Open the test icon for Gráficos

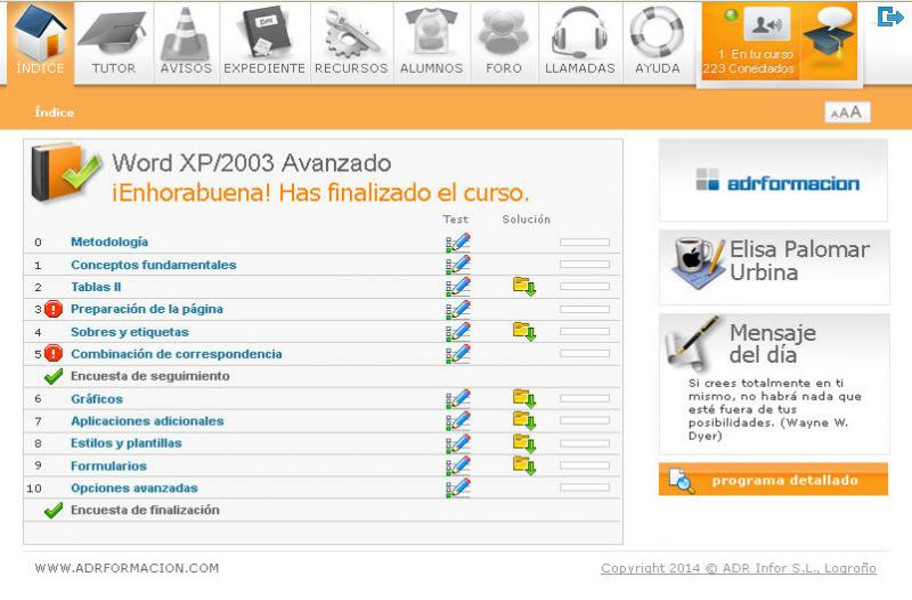pyautogui.click(x=458, y=399)
